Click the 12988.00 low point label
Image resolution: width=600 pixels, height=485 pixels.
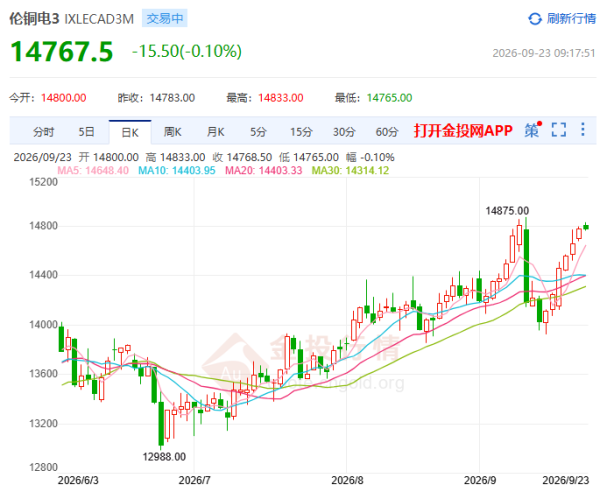pyautogui.click(x=164, y=457)
